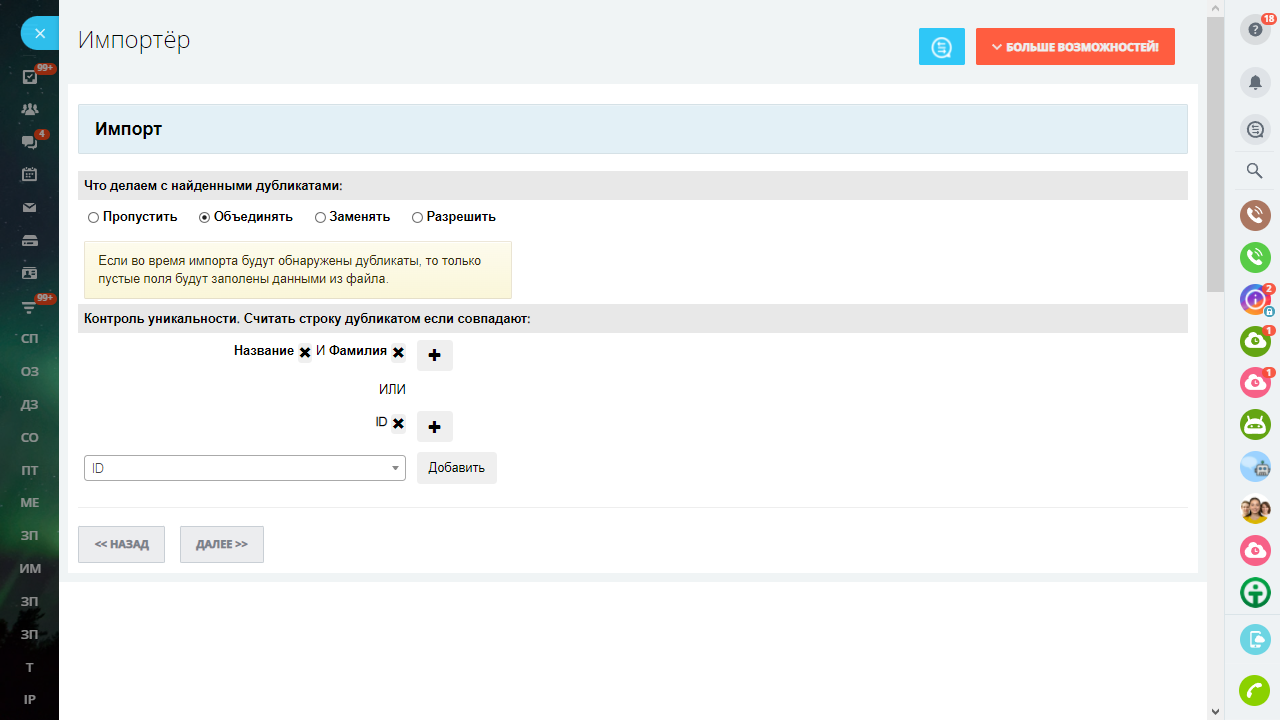Click the scrollbar up arrow
The image size is (1280, 720).
[1215, 8]
